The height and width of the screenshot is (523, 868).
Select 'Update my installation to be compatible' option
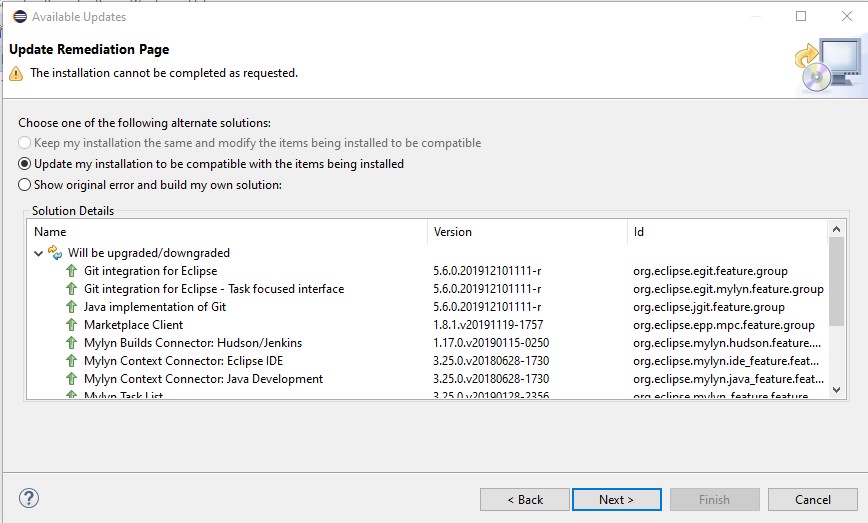click(x=211, y=164)
